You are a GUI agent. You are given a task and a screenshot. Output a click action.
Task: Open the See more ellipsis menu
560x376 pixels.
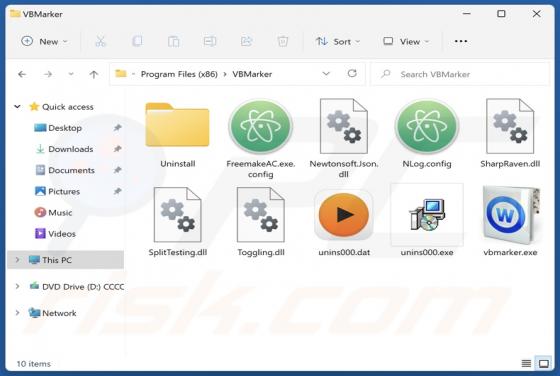click(461, 41)
